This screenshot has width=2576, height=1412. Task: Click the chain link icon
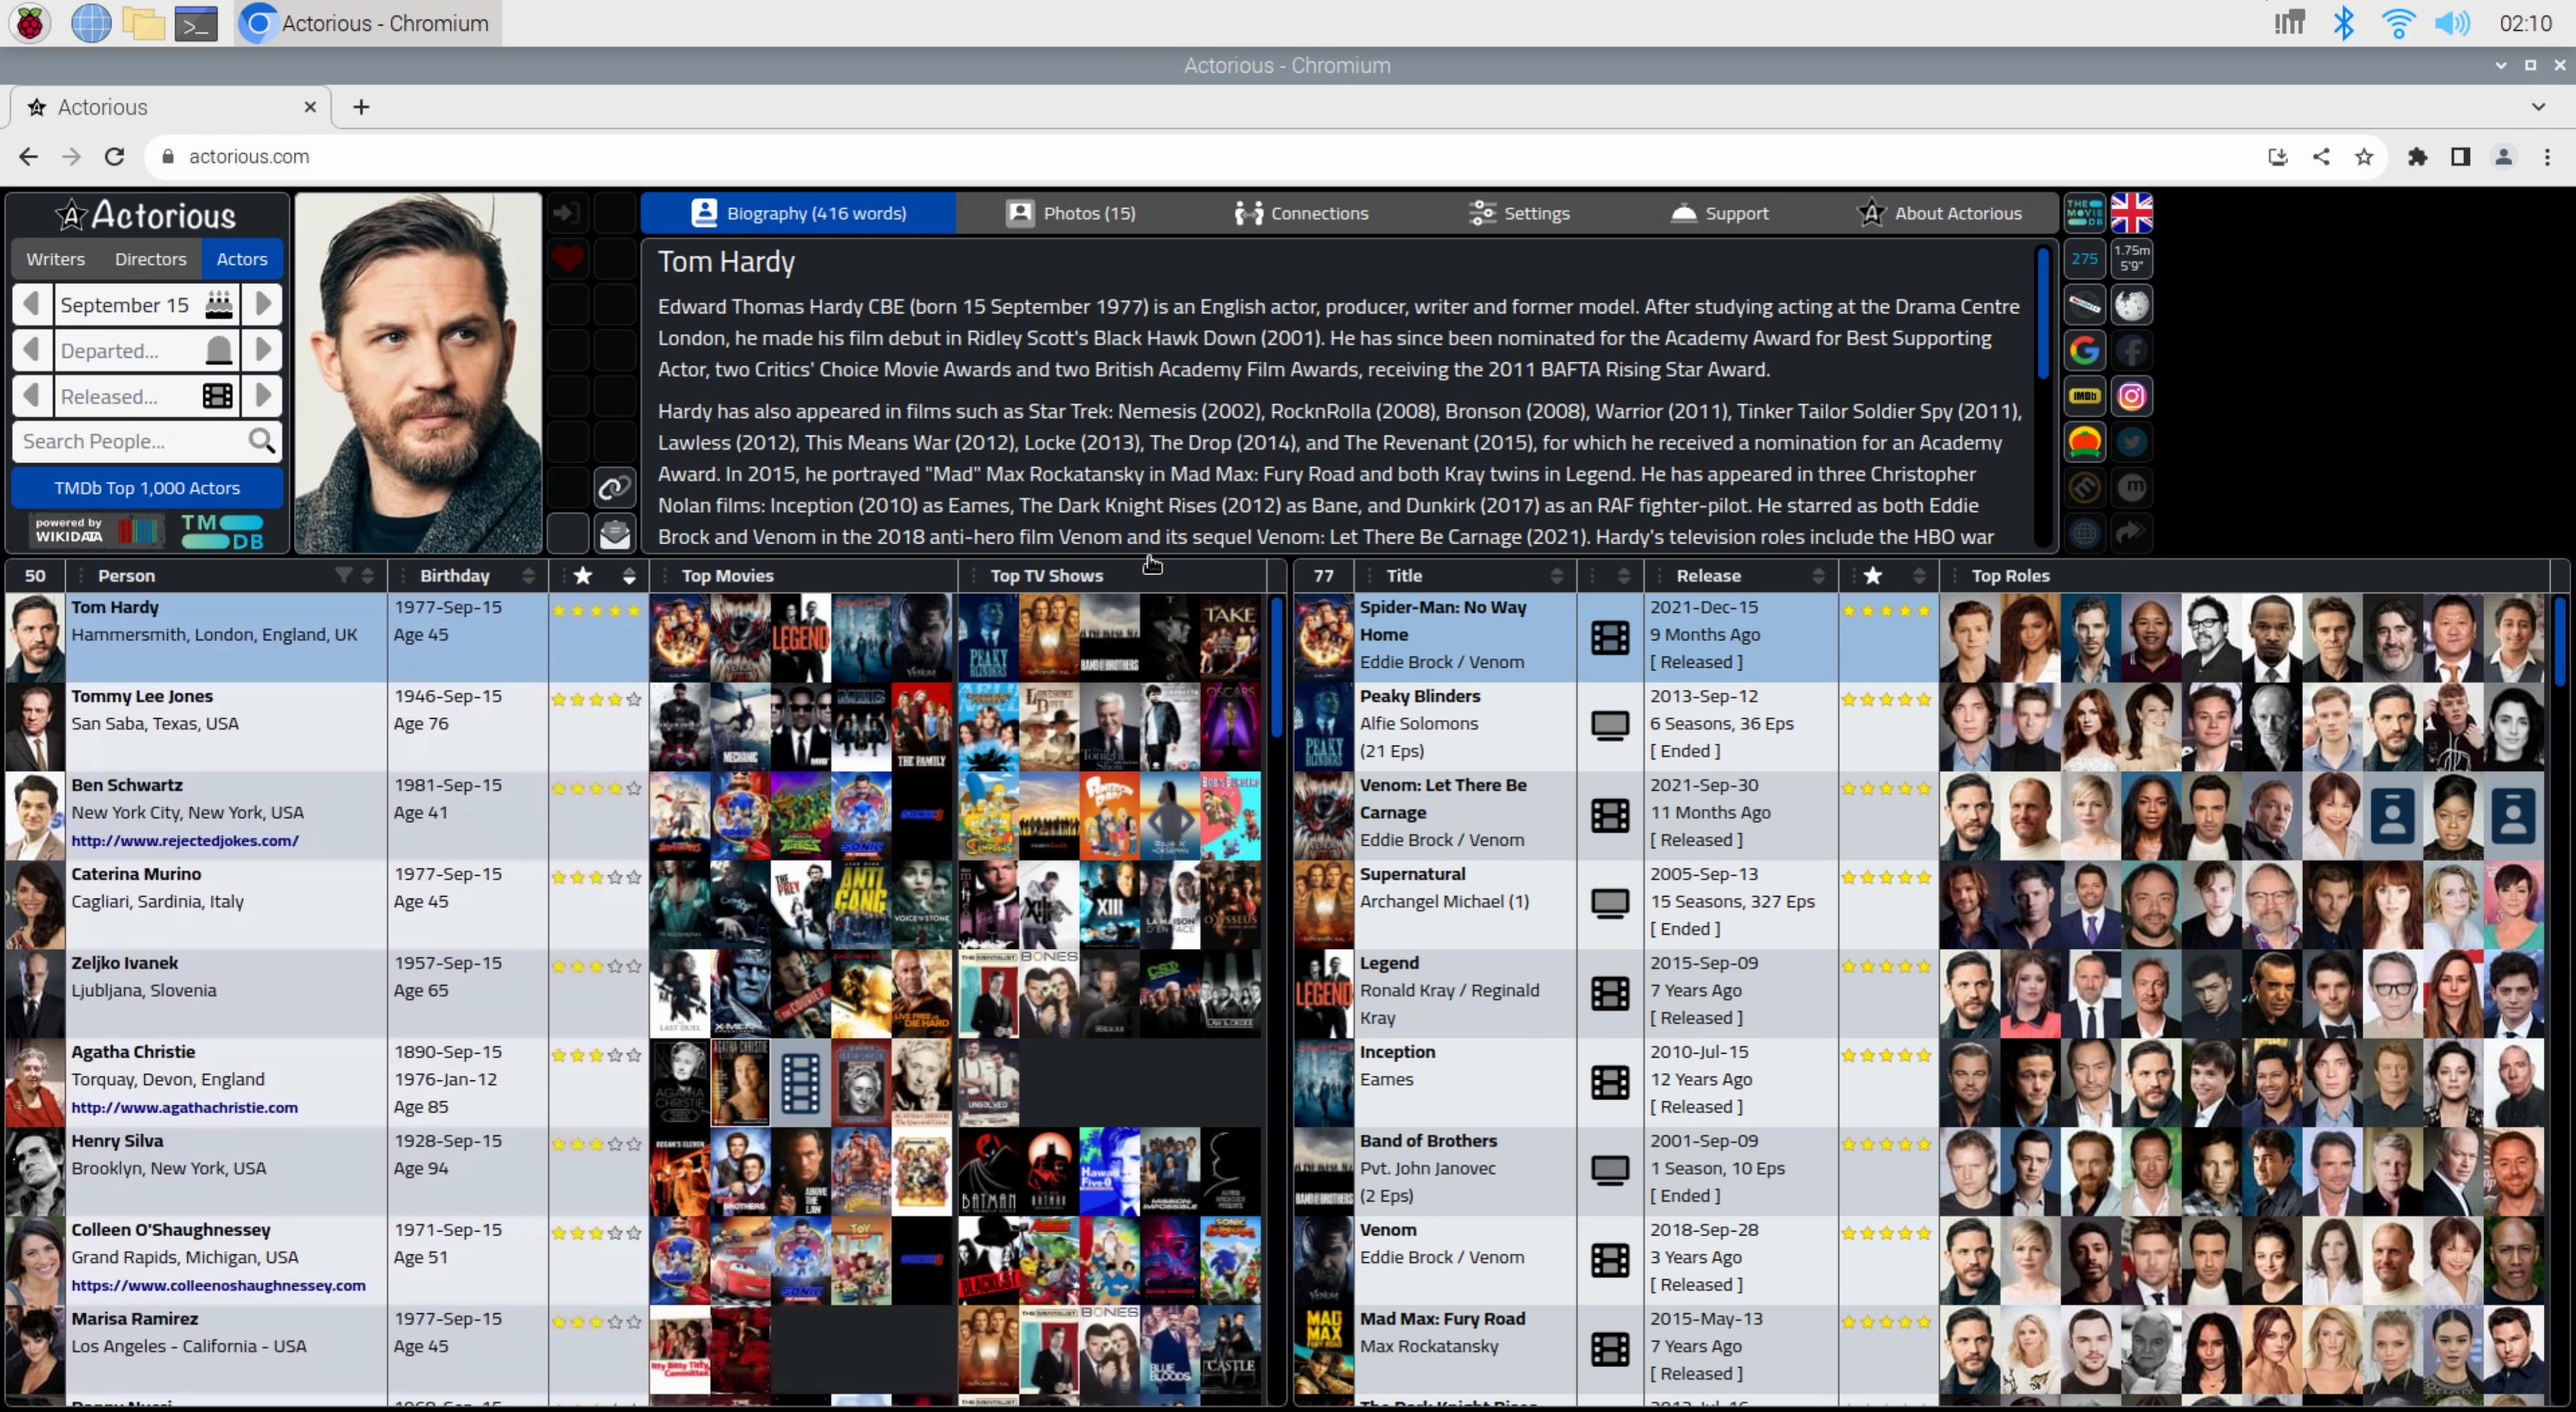pos(614,488)
